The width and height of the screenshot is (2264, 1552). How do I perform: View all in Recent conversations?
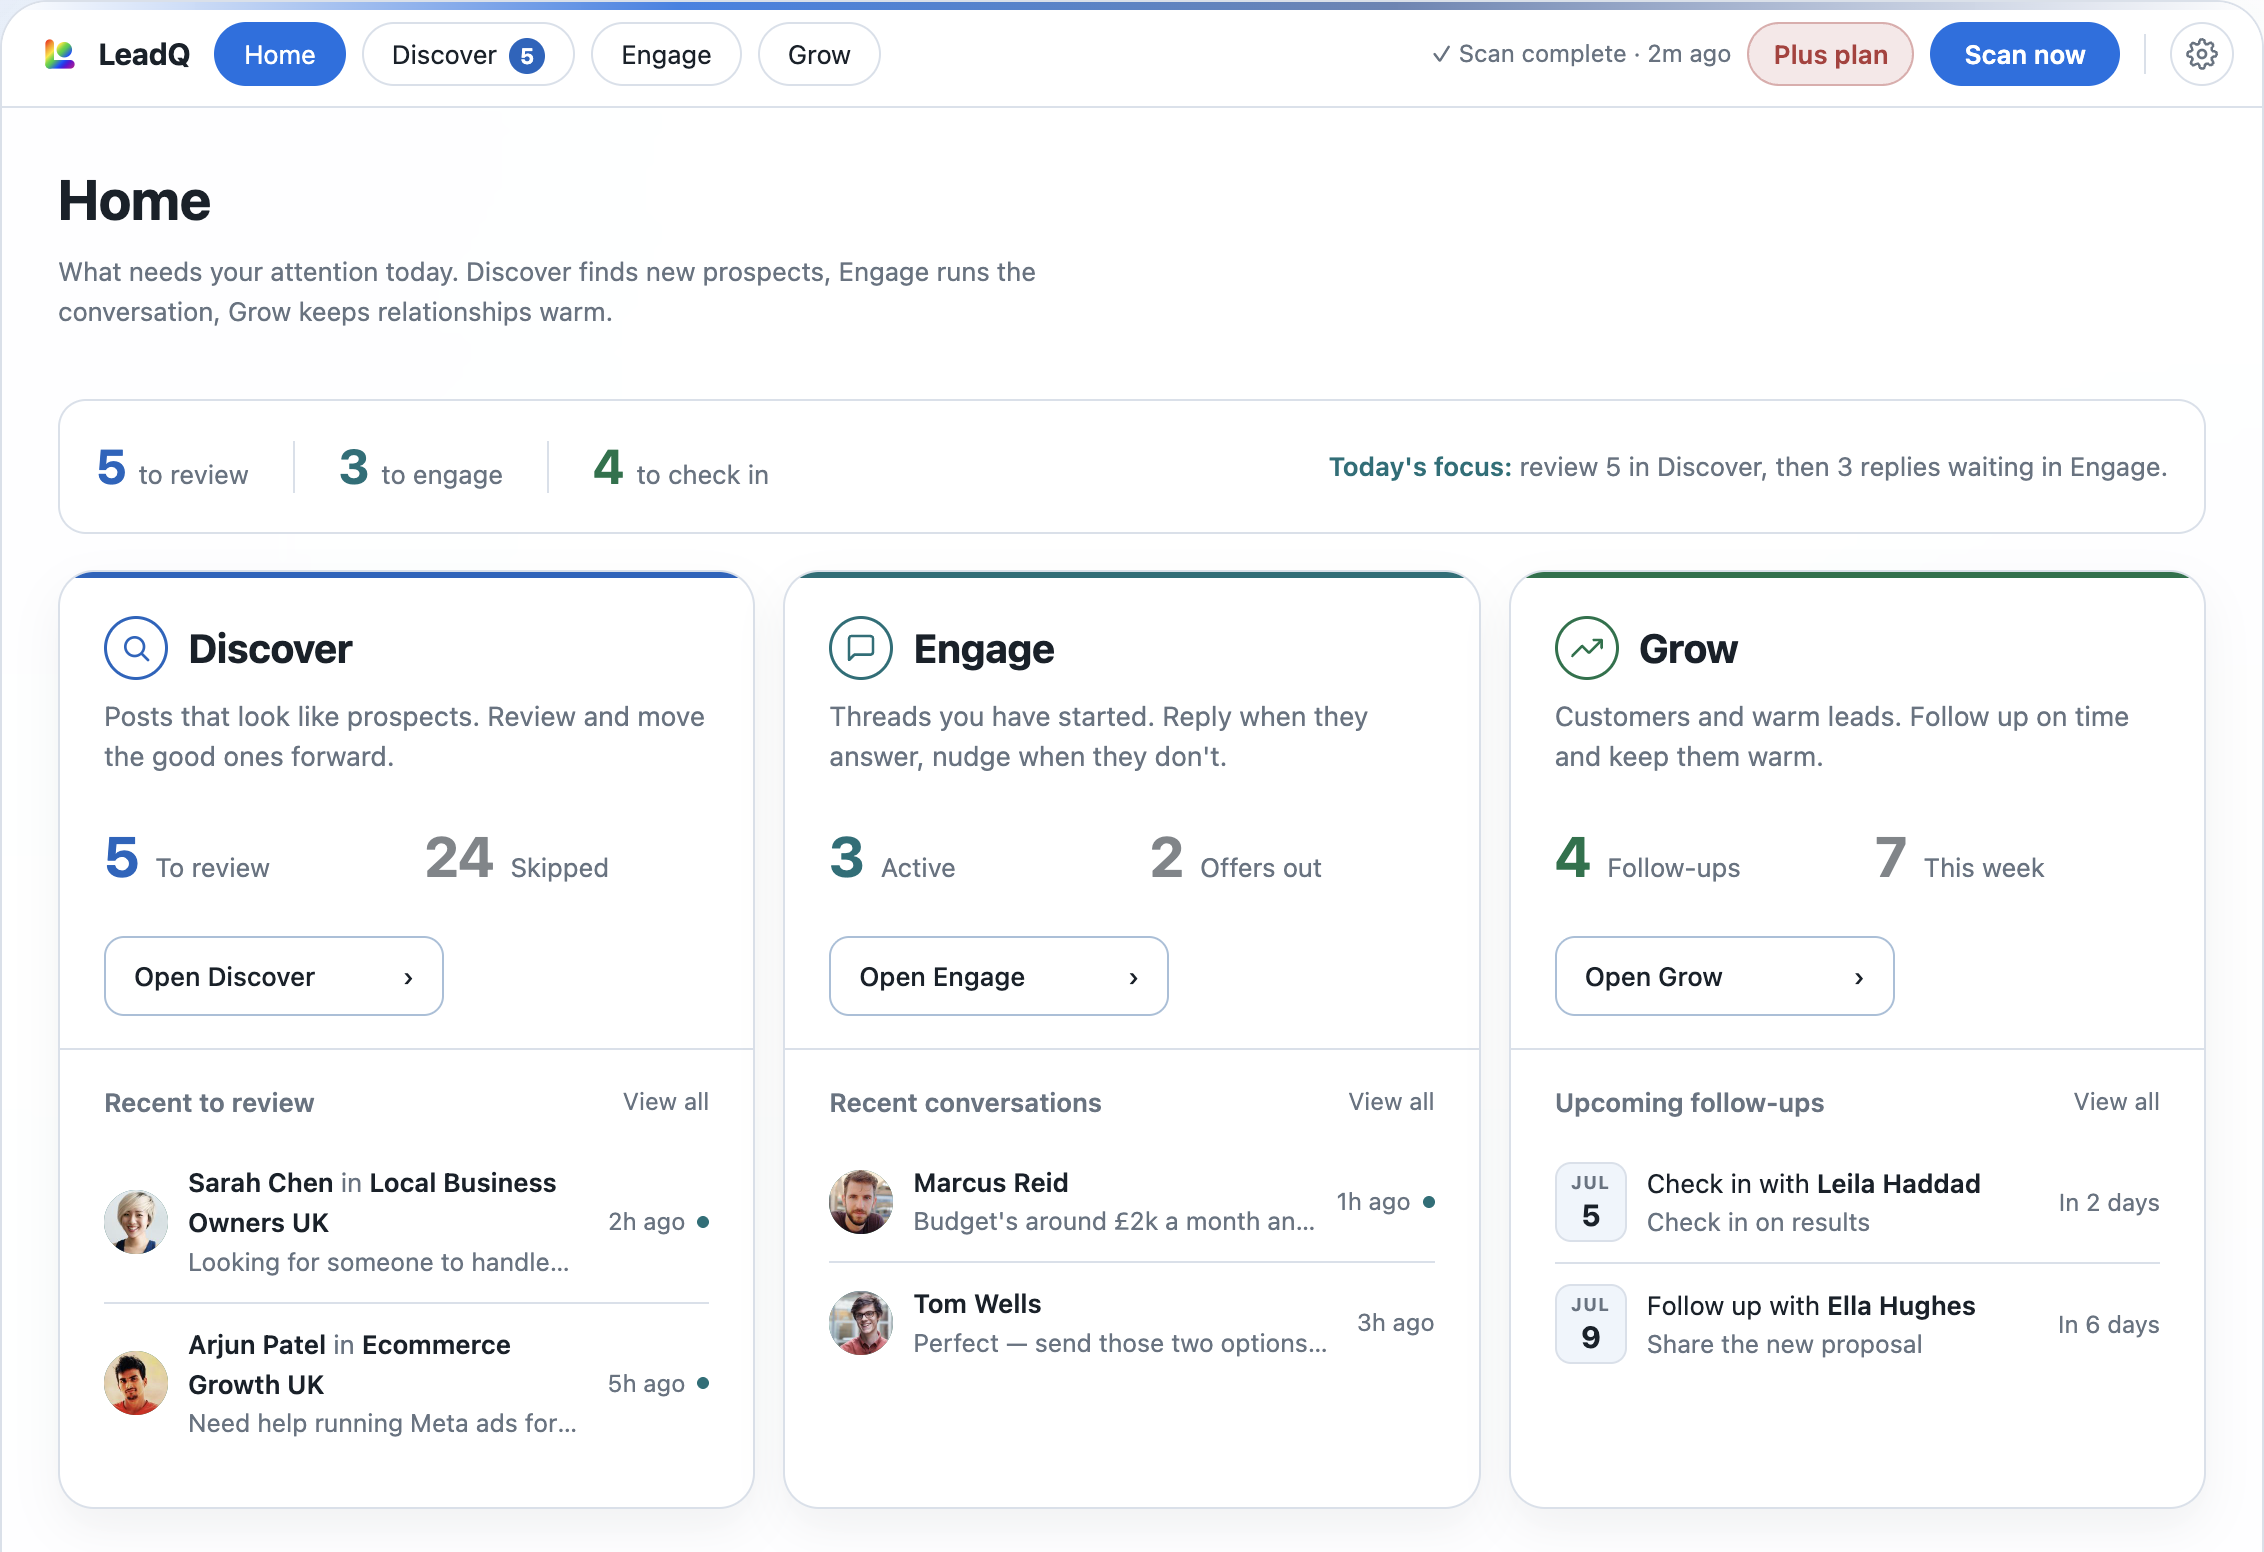(x=1391, y=1102)
